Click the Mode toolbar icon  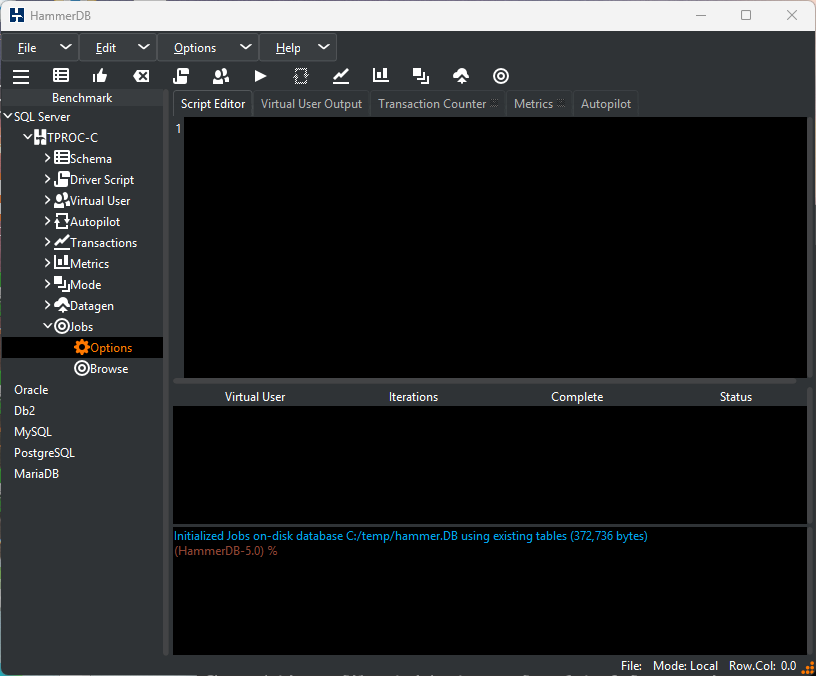click(421, 76)
